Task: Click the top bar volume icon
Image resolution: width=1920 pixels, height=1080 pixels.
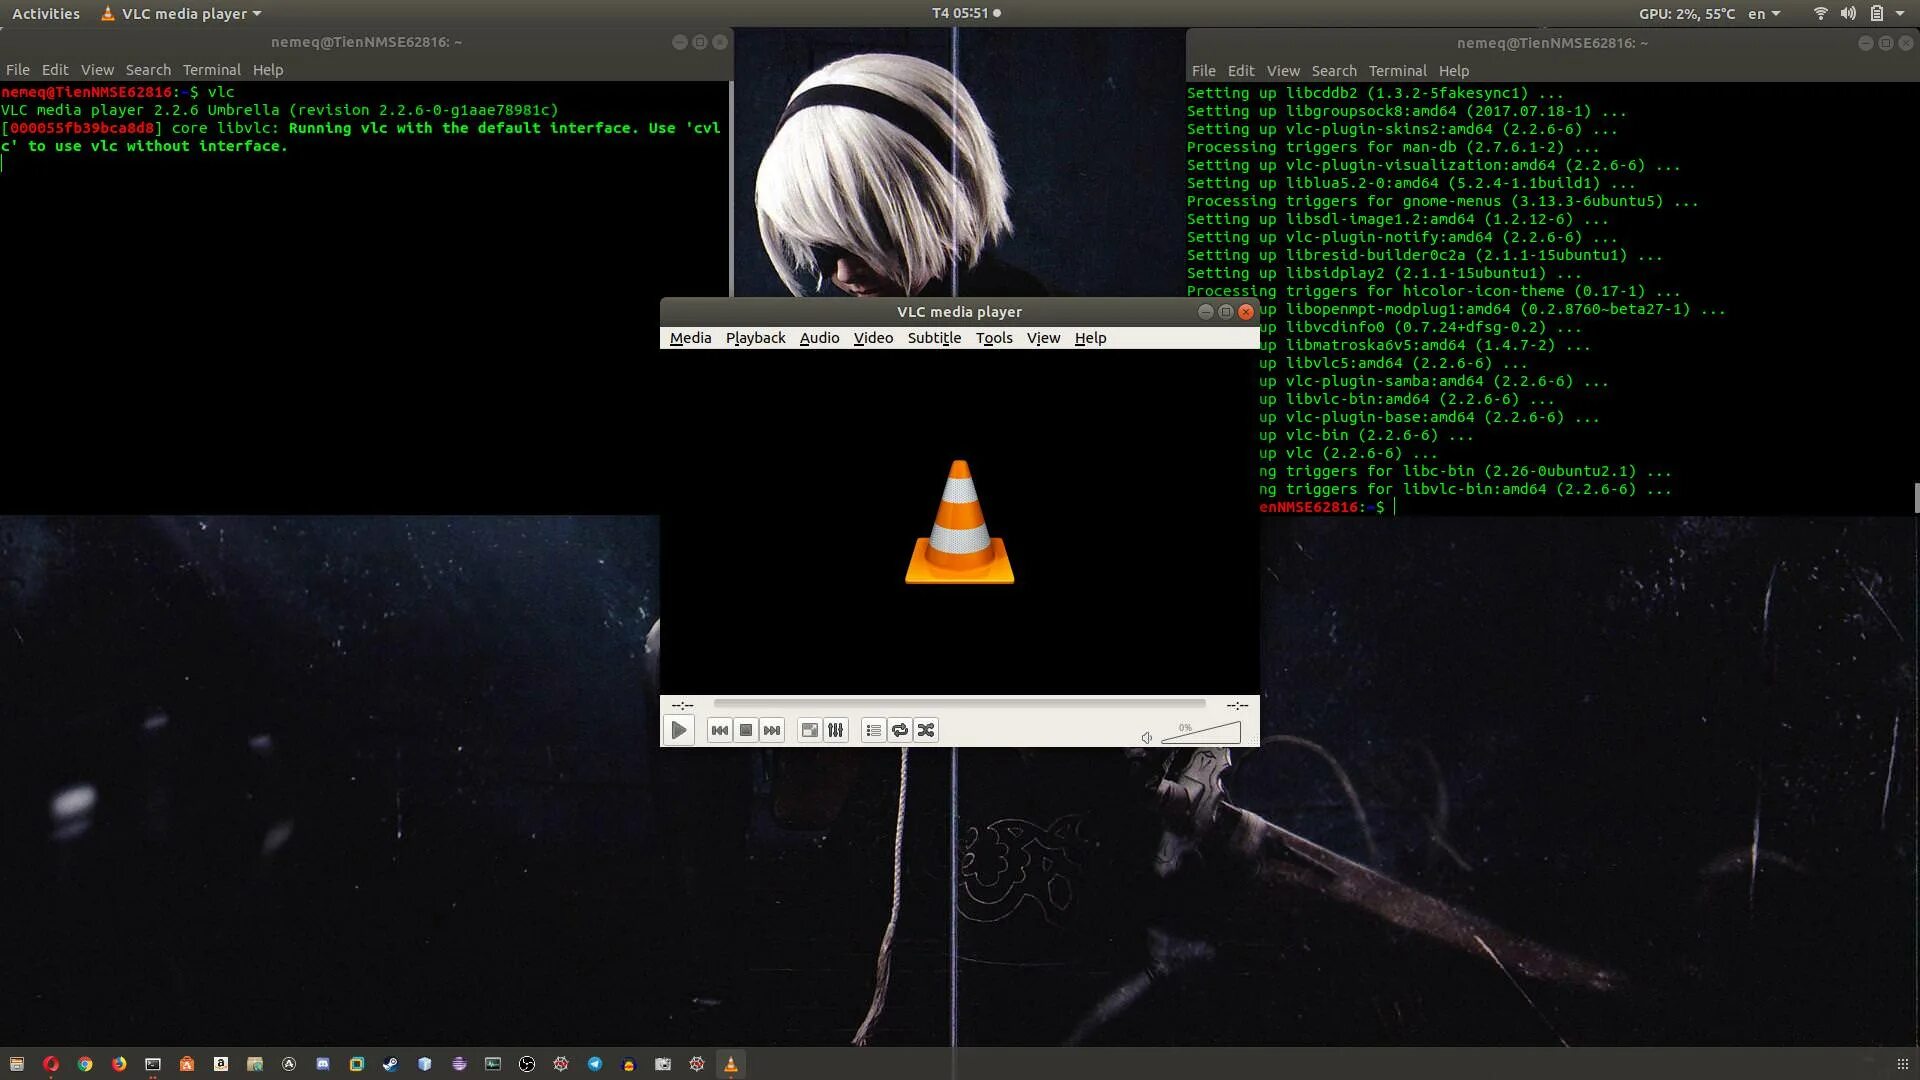Action: pyautogui.click(x=1848, y=14)
